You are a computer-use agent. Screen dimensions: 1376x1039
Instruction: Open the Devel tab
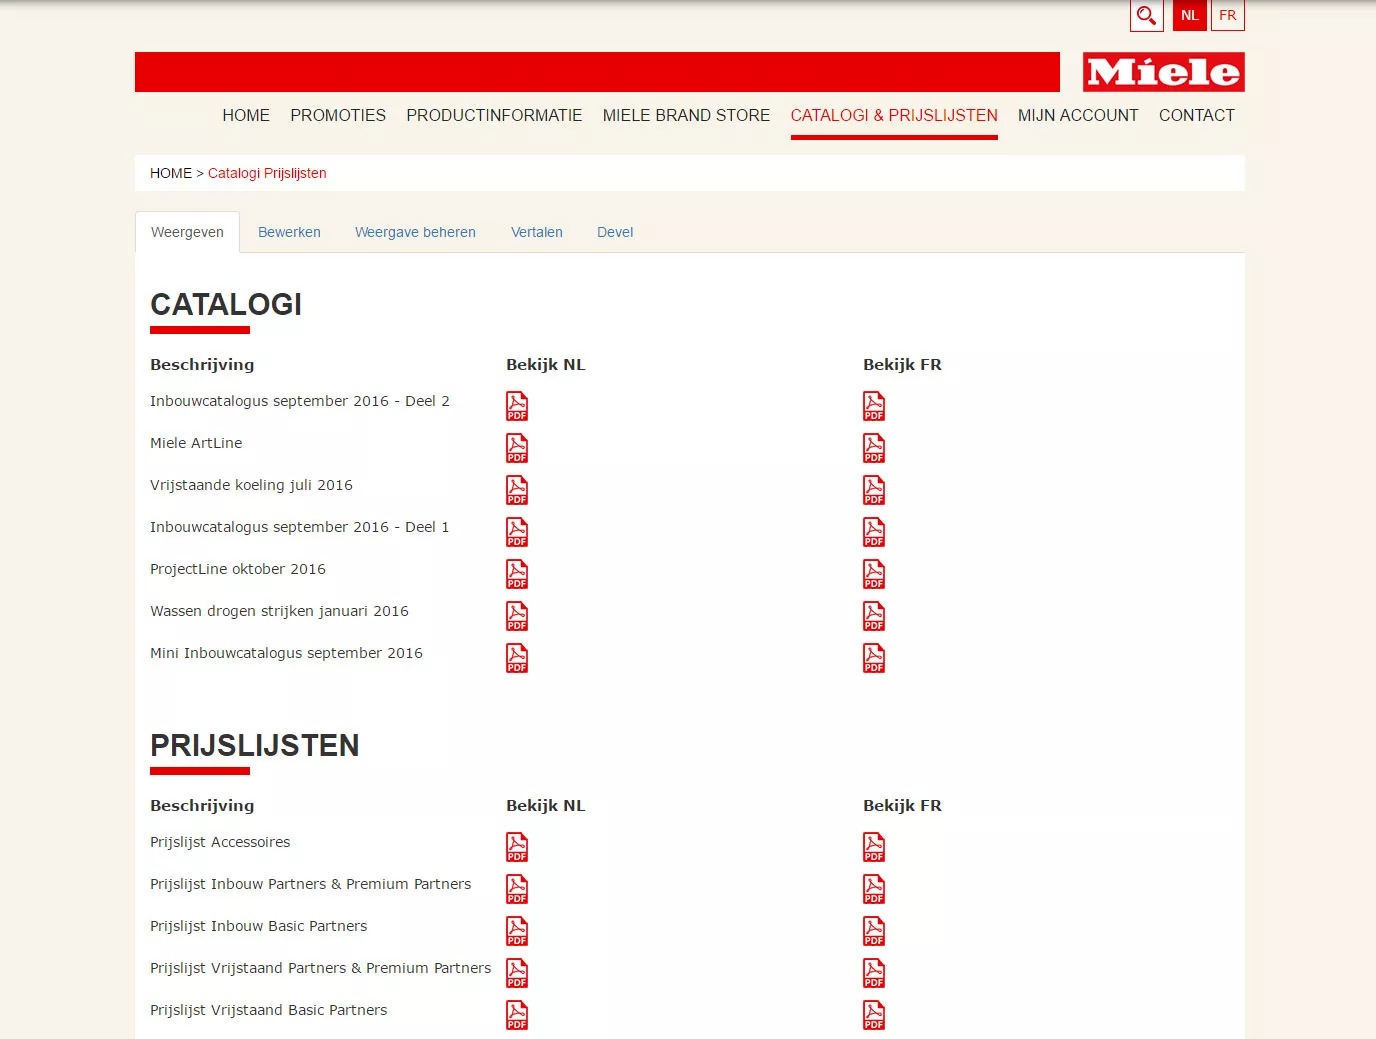(615, 232)
